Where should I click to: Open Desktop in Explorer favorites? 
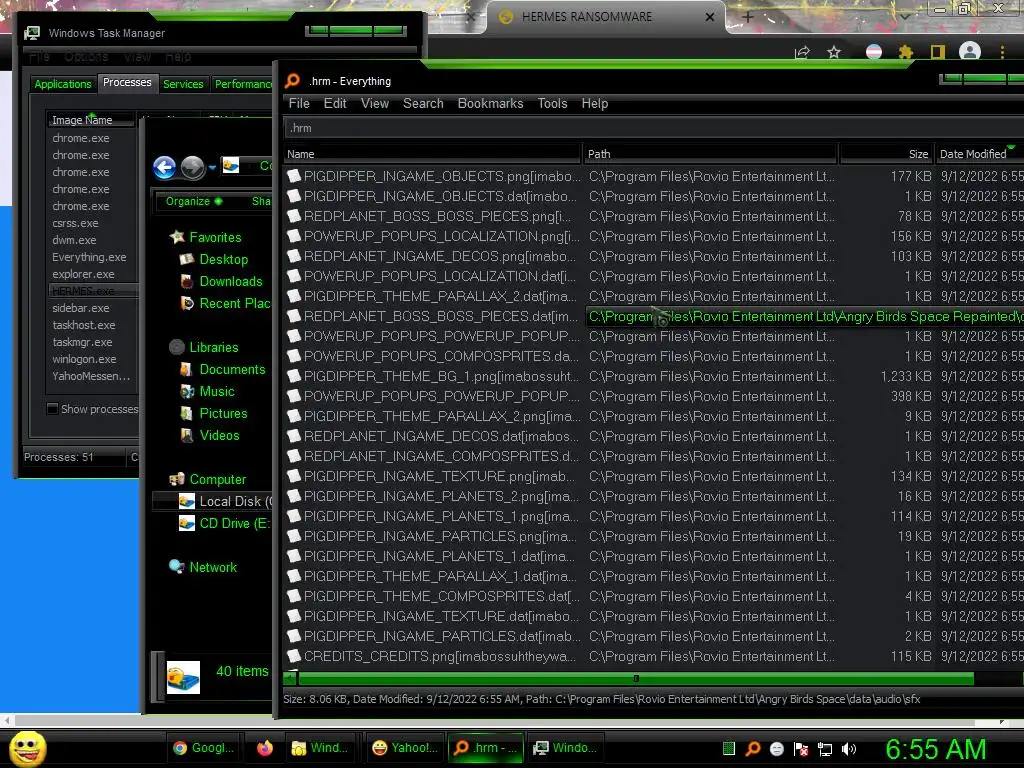coord(214,259)
